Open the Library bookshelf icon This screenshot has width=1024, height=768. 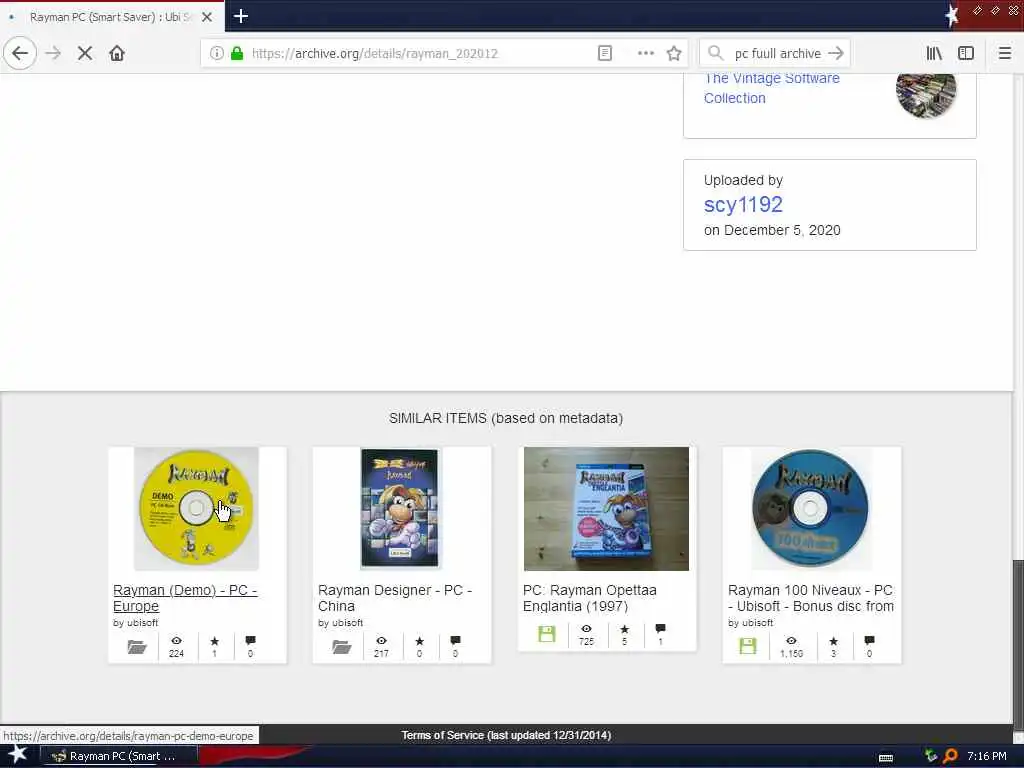935,54
